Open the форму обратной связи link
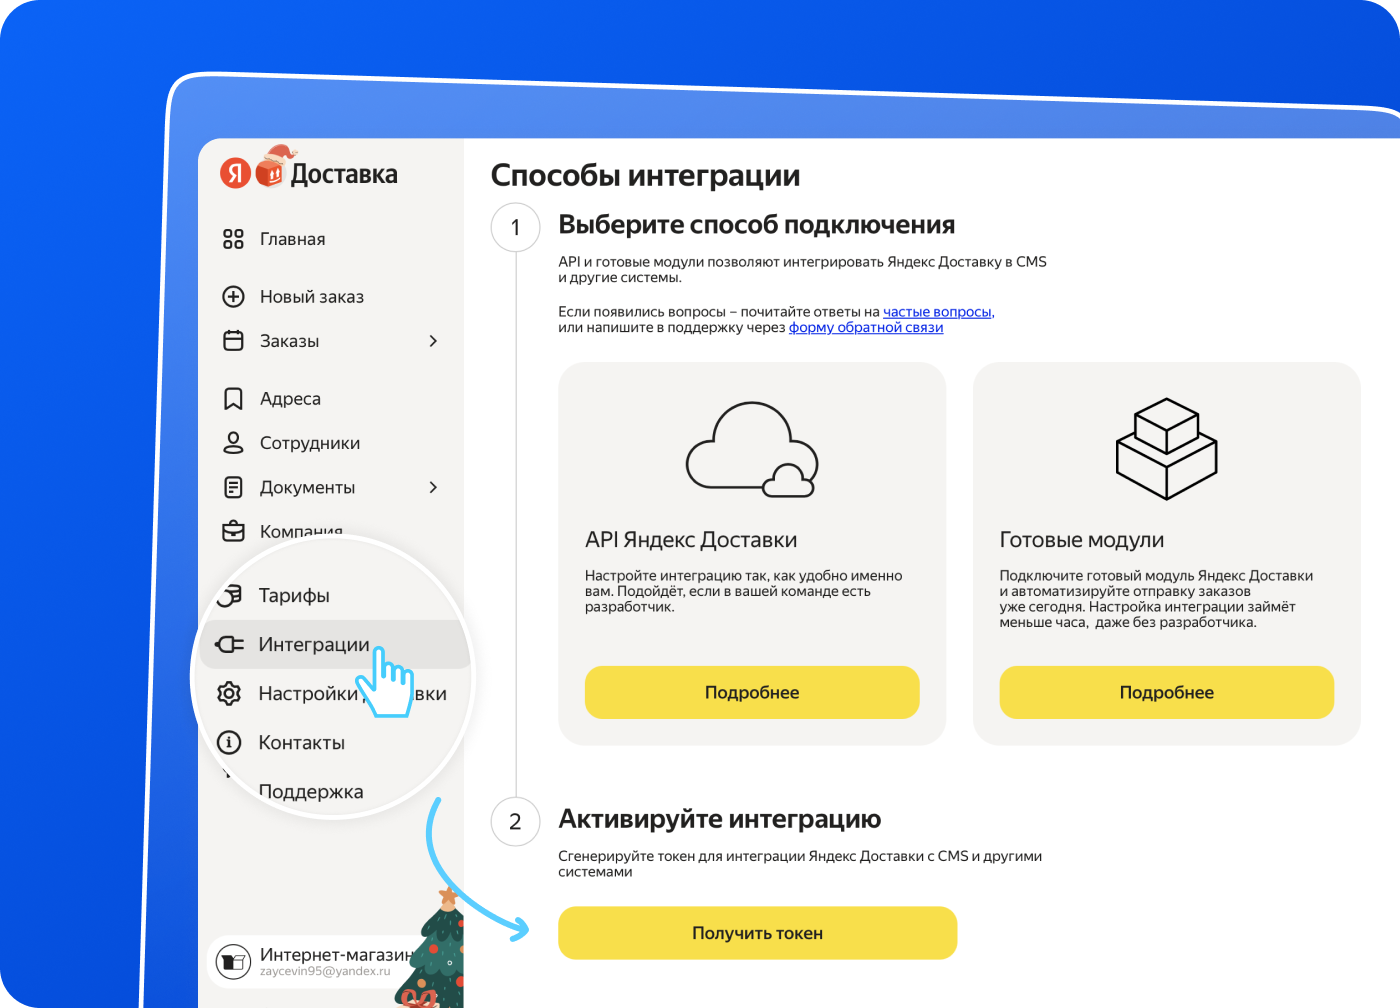This screenshot has width=1400, height=1008. click(866, 327)
